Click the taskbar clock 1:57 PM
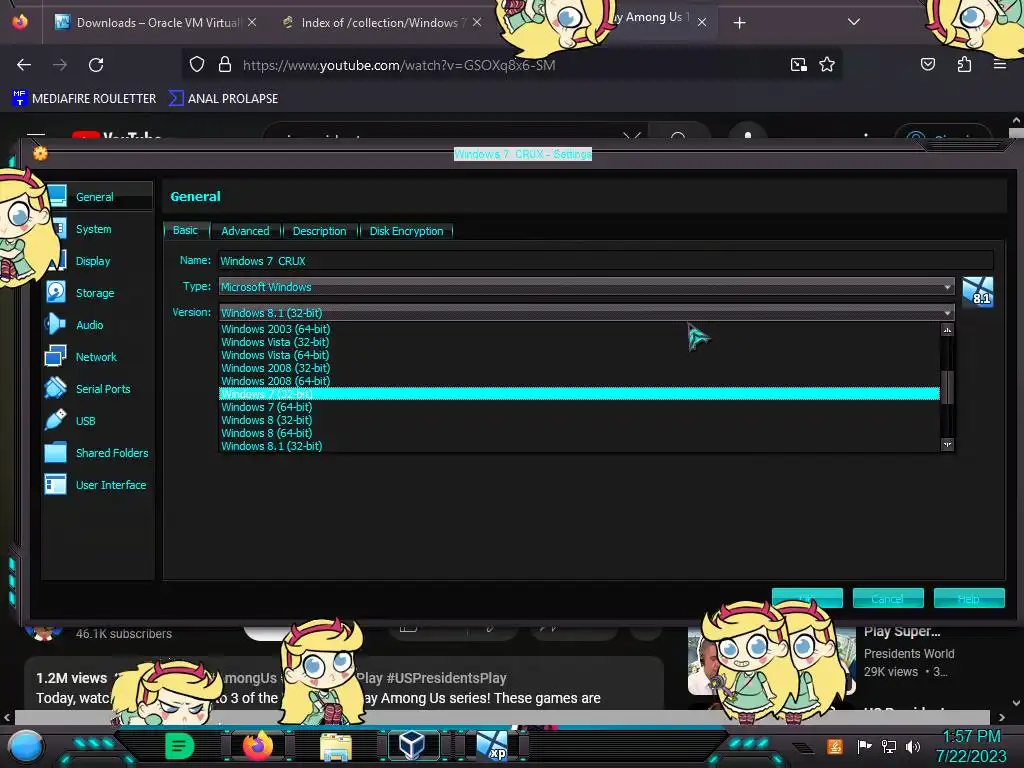Image resolution: width=1024 pixels, height=768 pixels. pos(972,737)
